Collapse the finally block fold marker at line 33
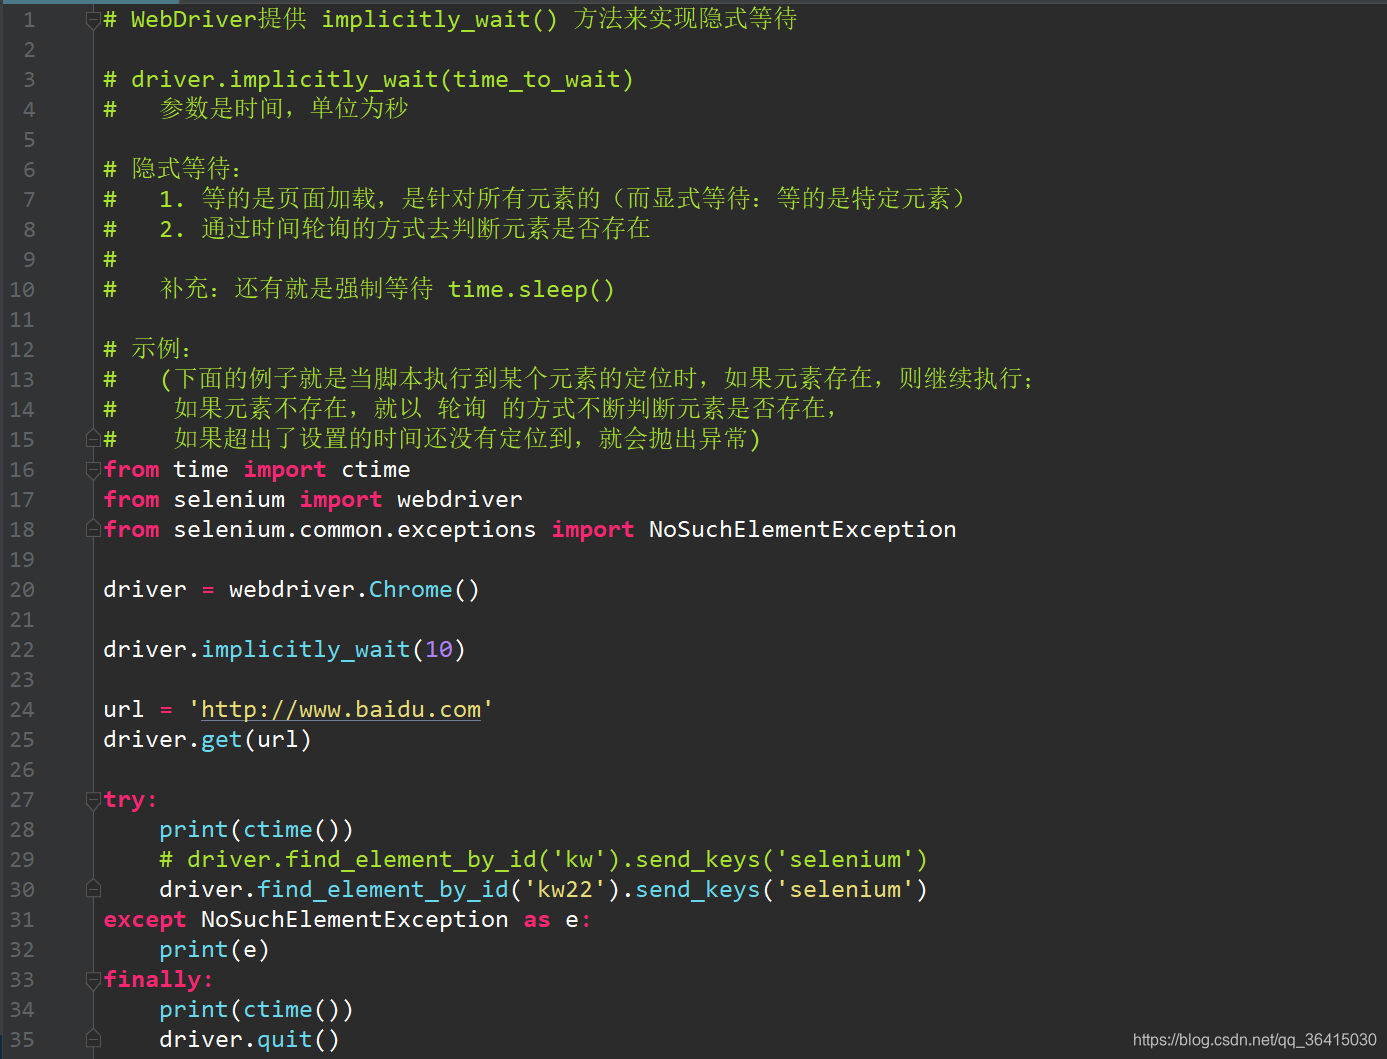Image resolution: width=1387 pixels, height=1059 pixels. 93,979
